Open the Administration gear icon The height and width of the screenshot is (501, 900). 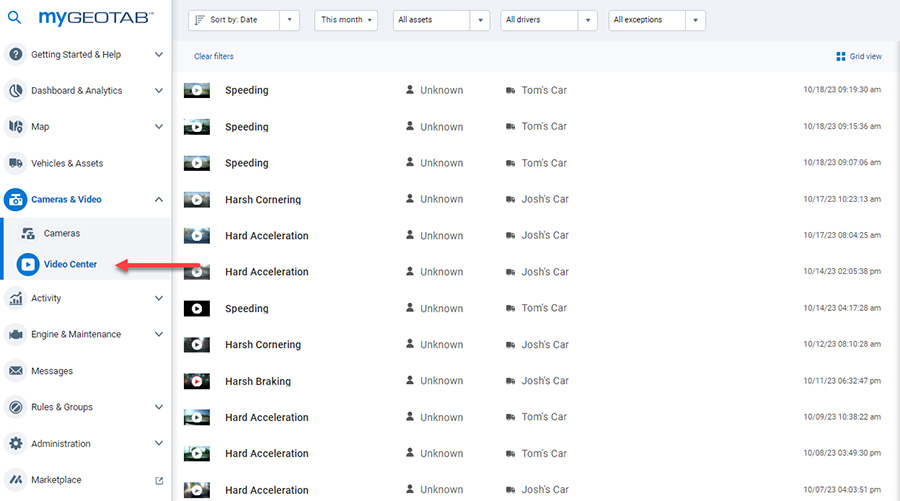15,444
